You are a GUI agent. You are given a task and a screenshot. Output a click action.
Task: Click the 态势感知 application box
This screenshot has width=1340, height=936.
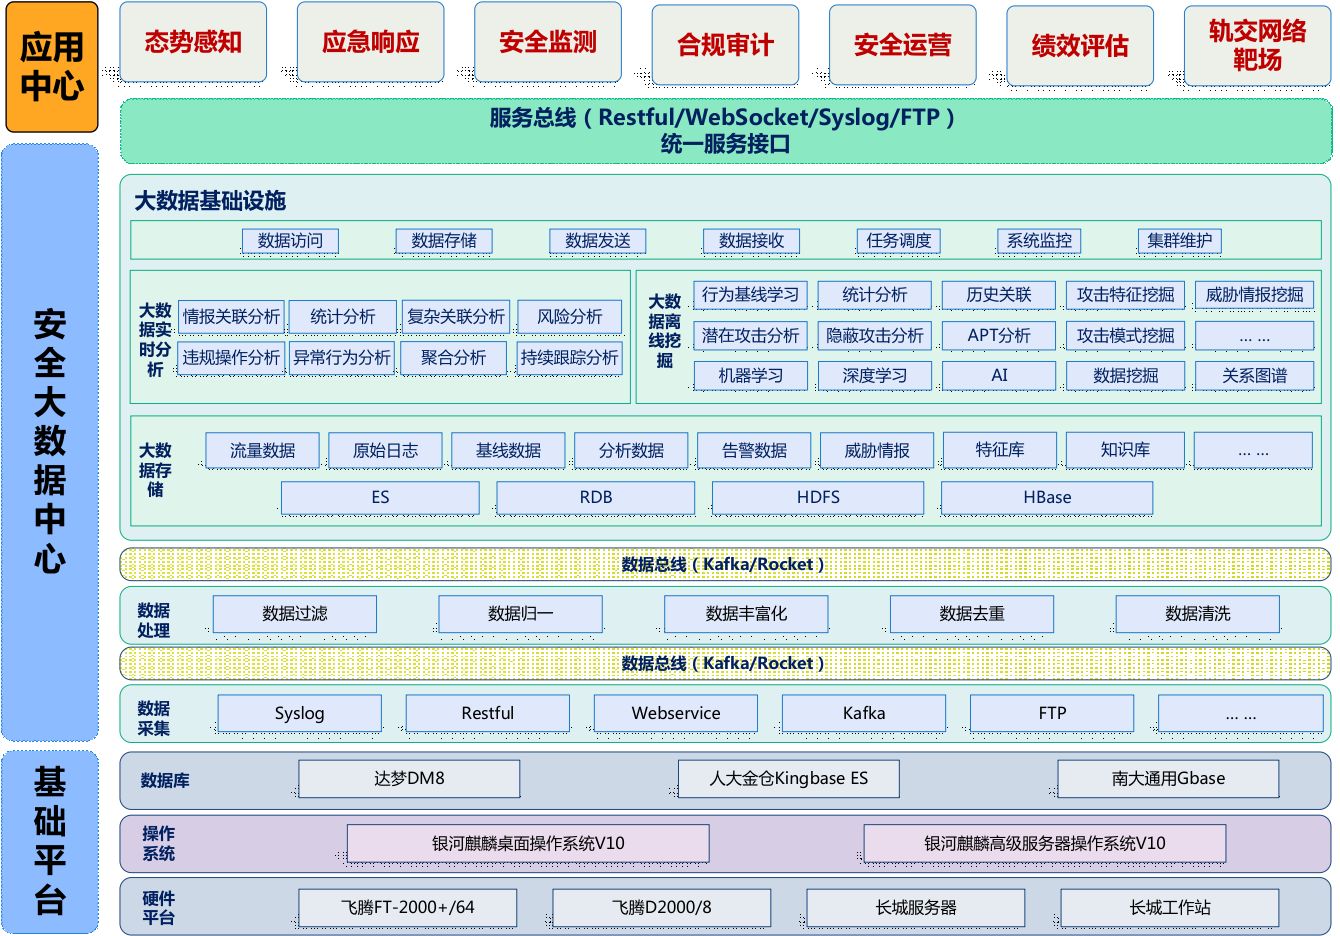pyautogui.click(x=193, y=42)
